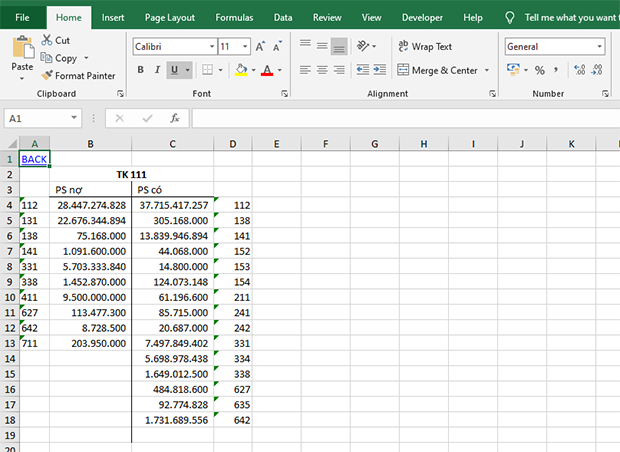Toggle bold formatting

click(141, 70)
